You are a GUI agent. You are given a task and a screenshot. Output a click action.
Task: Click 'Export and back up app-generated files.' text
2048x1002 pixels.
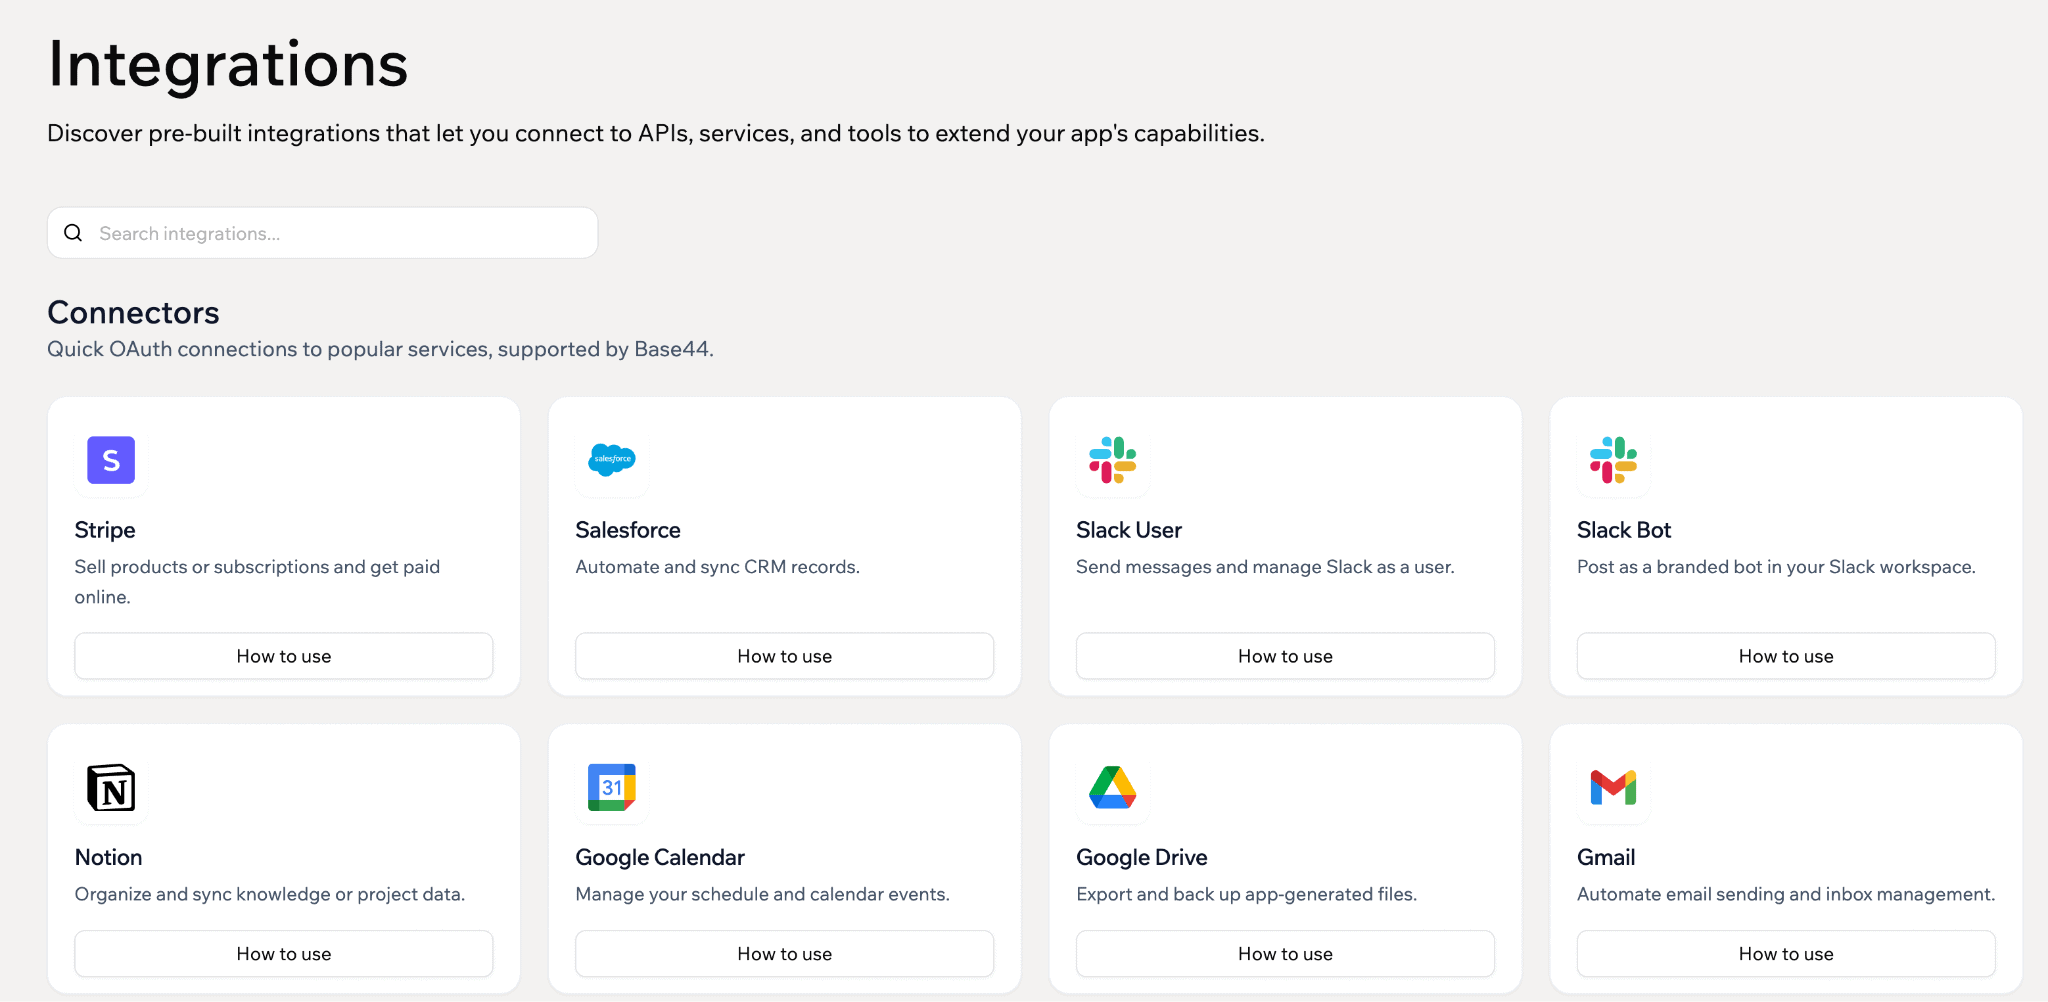1247,894
